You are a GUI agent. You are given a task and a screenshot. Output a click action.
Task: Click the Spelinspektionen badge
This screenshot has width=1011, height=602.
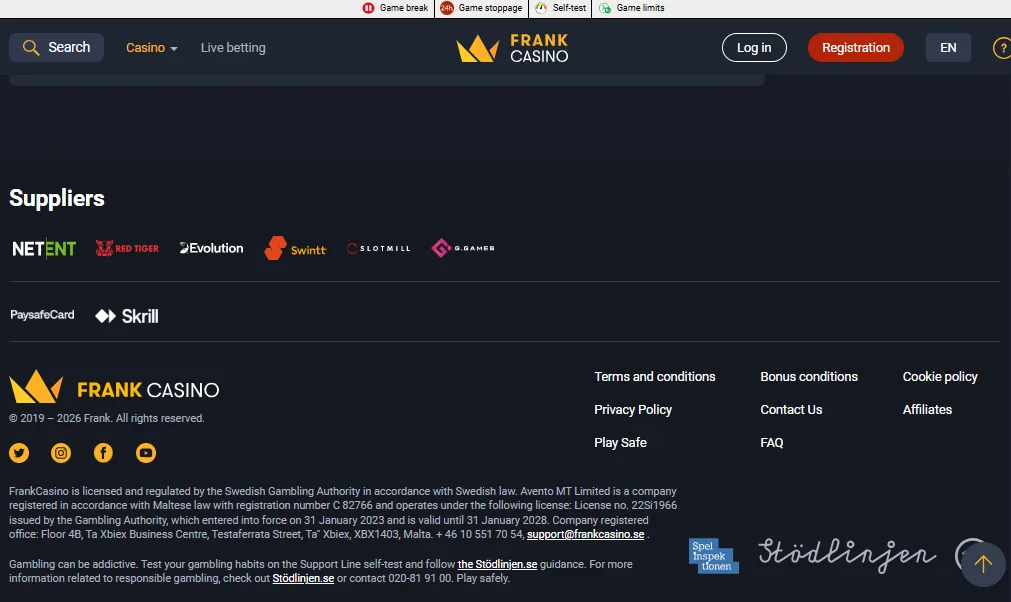[x=714, y=556]
